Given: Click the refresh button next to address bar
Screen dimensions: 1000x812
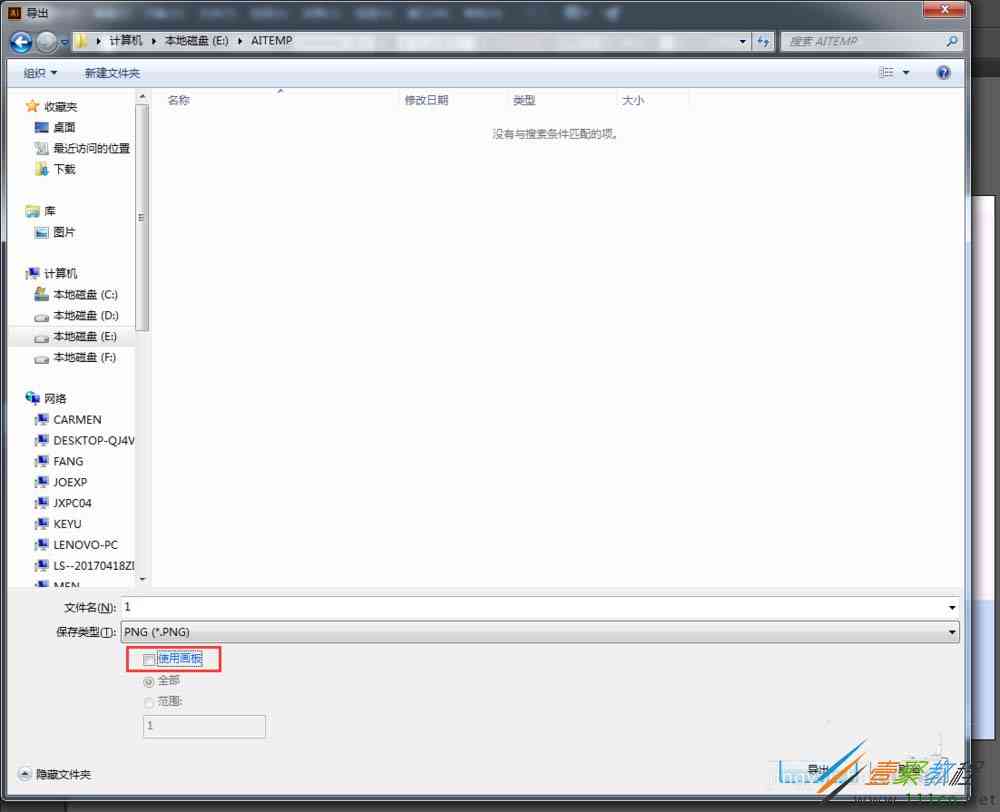Looking at the screenshot, I should pyautogui.click(x=763, y=41).
